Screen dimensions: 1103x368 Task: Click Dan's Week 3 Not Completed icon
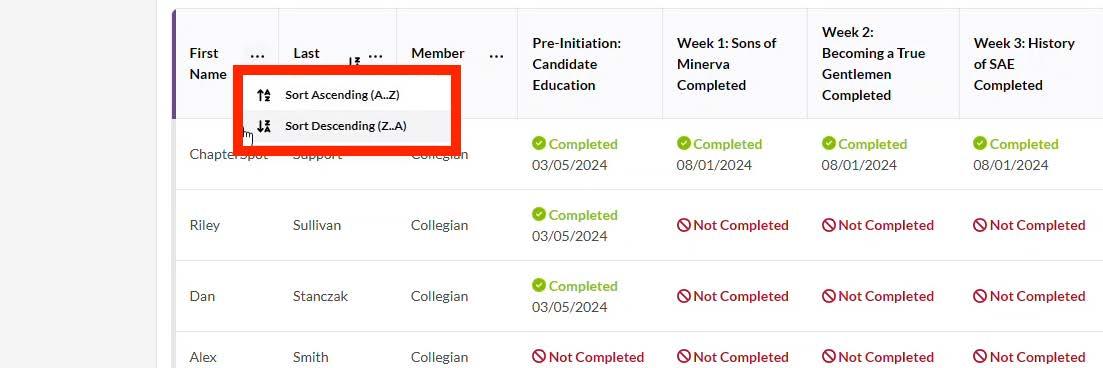[980, 296]
